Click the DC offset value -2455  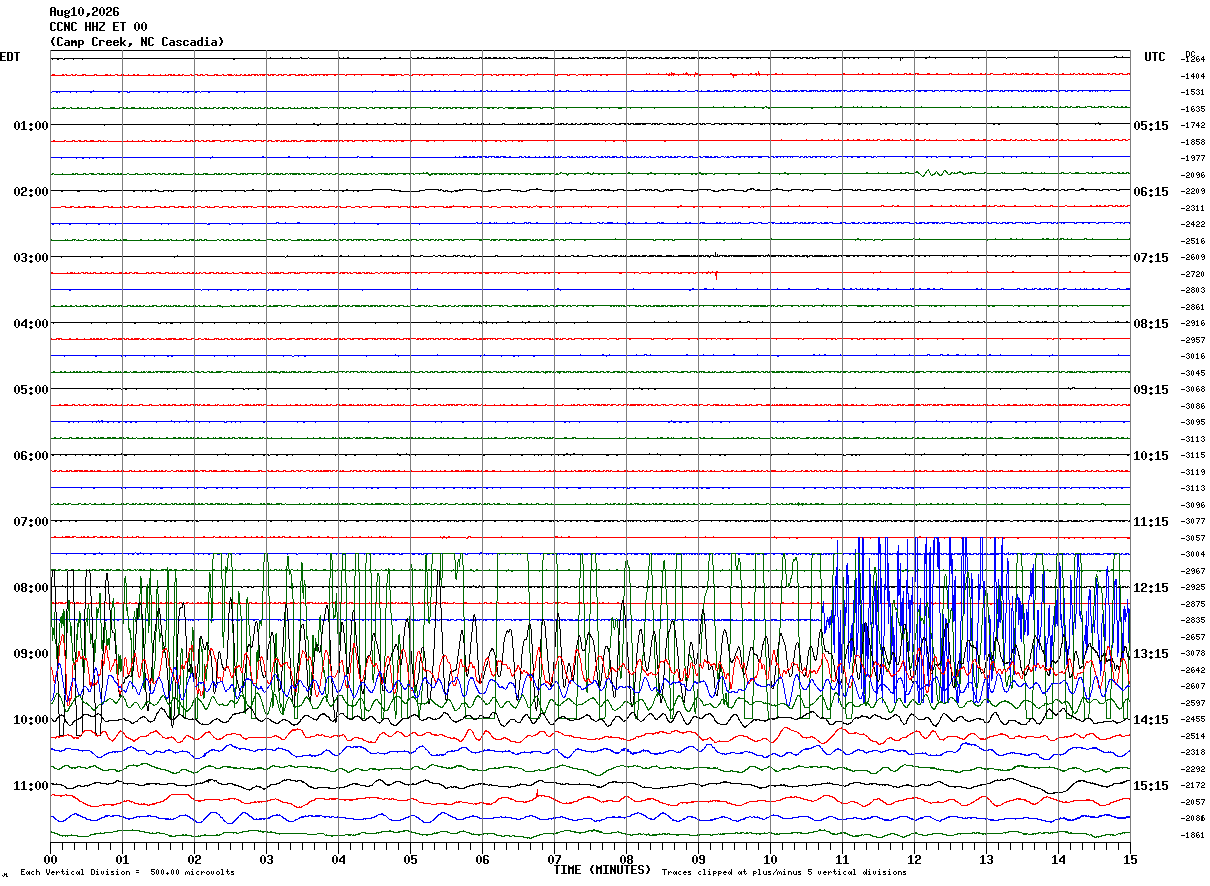pyautogui.click(x=1192, y=719)
